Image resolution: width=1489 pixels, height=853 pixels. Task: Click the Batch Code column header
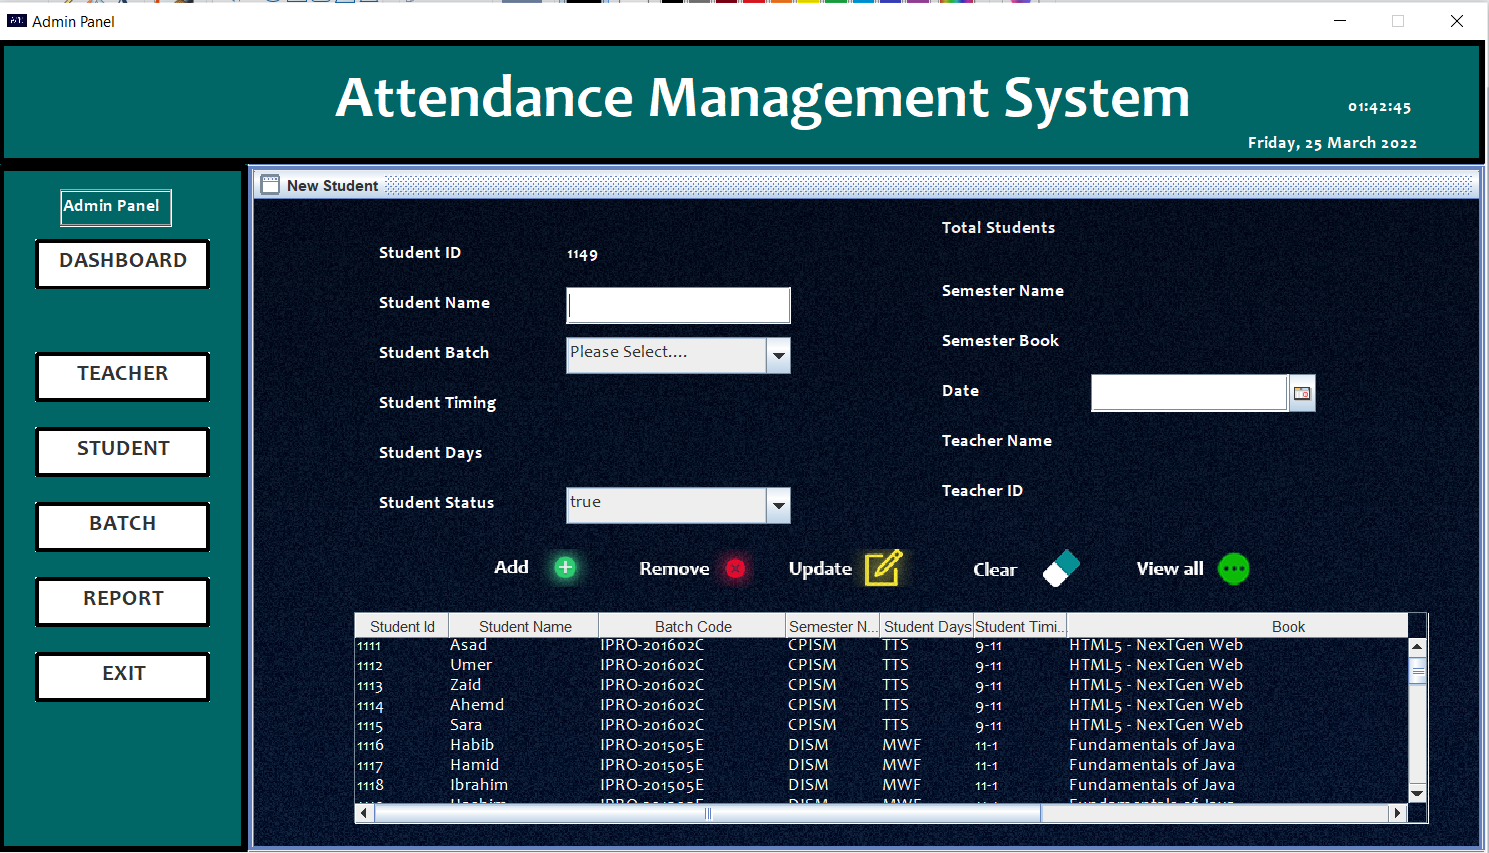point(693,626)
